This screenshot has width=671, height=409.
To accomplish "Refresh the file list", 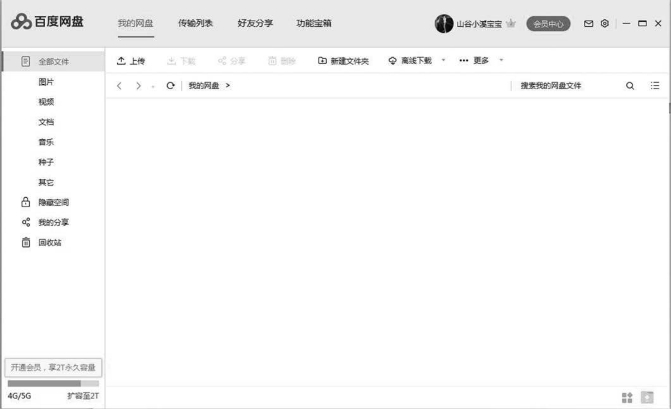I will [x=170, y=86].
